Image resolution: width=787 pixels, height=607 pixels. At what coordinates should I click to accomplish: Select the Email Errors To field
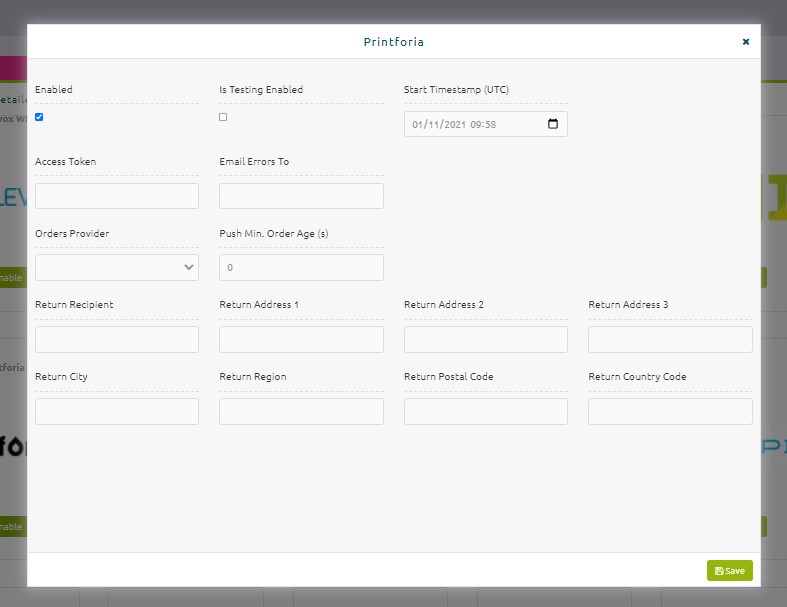tap(301, 196)
